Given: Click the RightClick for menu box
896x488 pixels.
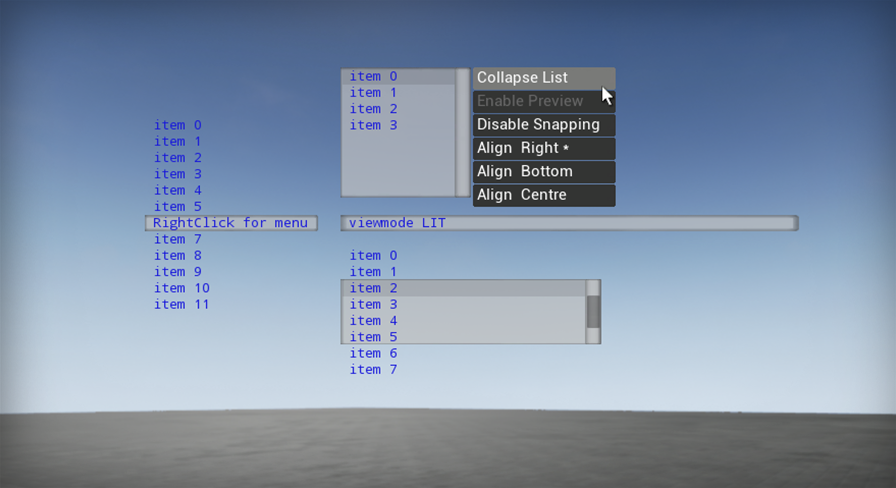Looking at the screenshot, I should point(231,223).
